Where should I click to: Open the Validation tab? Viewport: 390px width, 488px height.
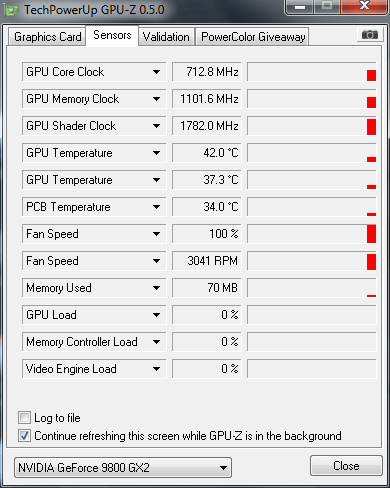click(166, 37)
